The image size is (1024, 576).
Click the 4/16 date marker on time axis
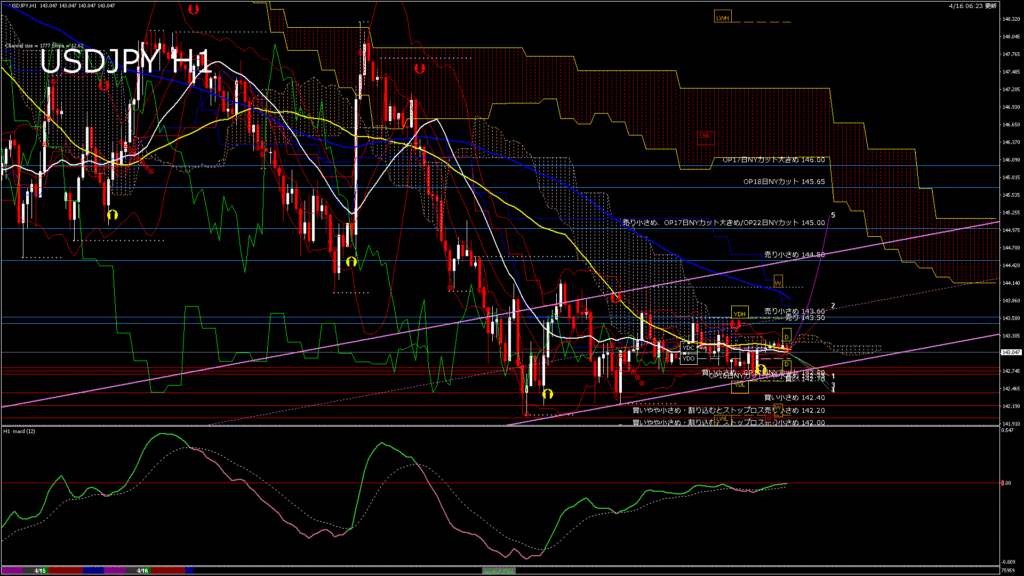[143, 571]
